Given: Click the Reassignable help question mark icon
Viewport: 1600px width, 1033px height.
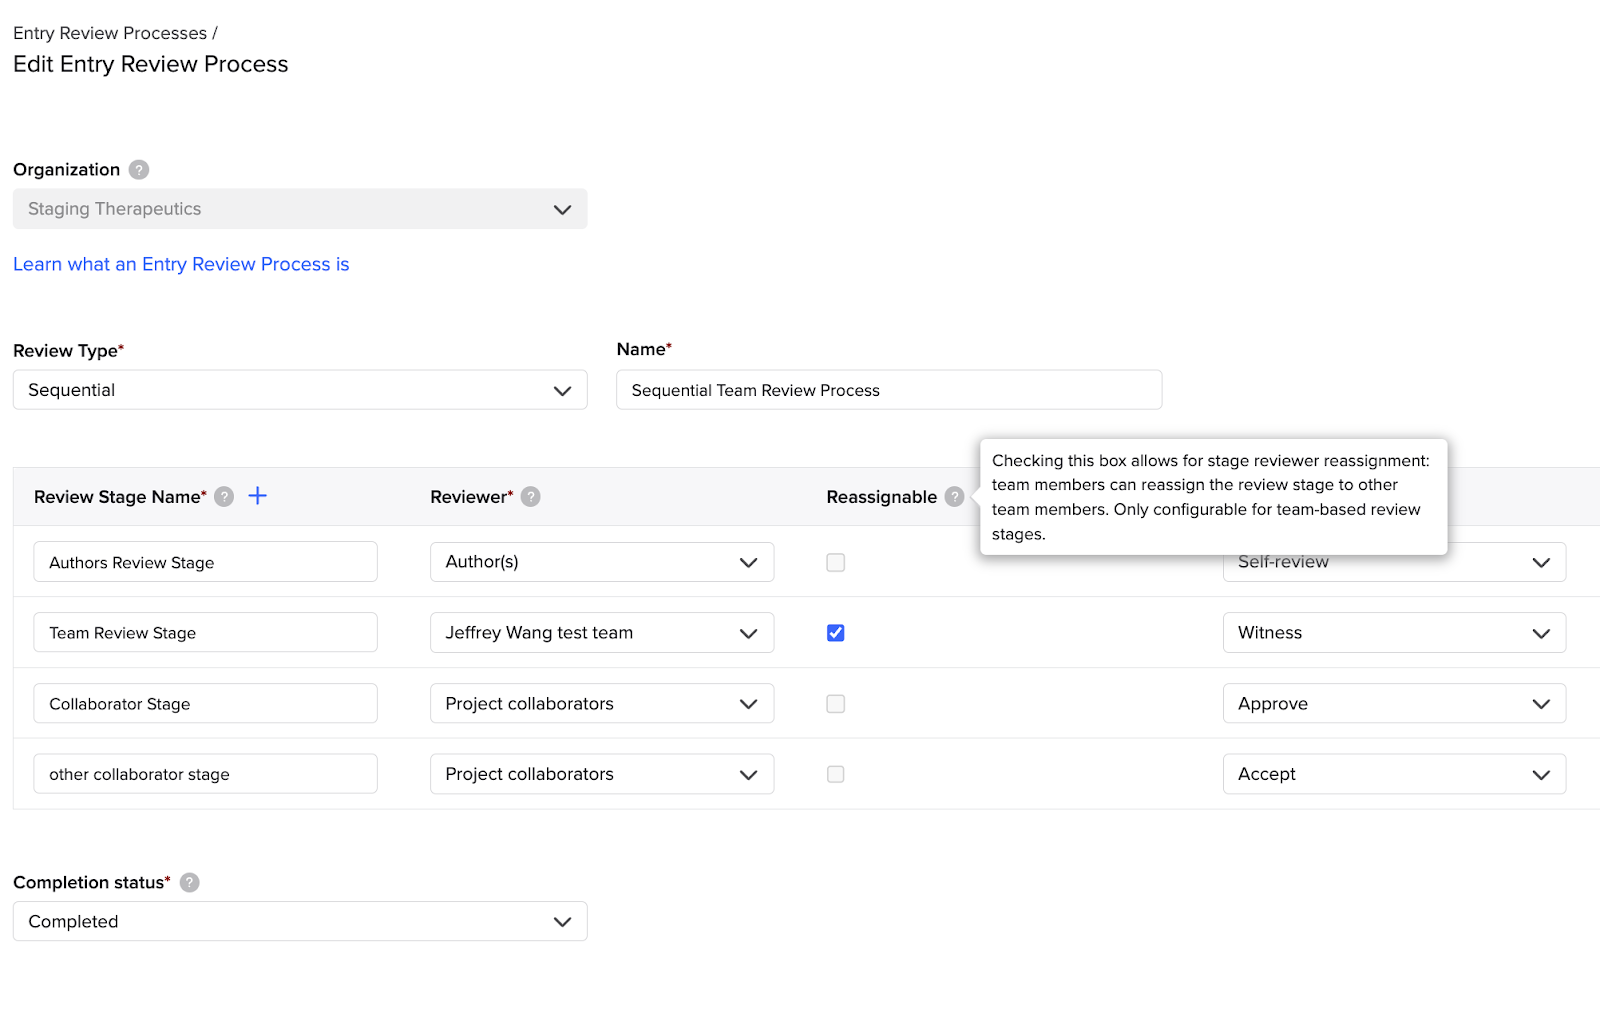Looking at the screenshot, I should coord(955,497).
